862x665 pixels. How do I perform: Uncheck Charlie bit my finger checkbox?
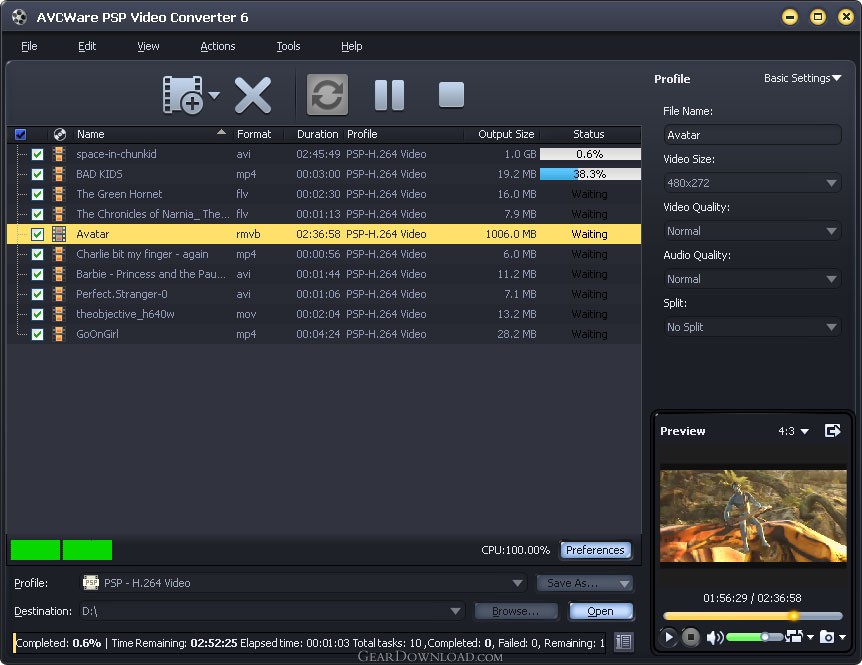37,254
